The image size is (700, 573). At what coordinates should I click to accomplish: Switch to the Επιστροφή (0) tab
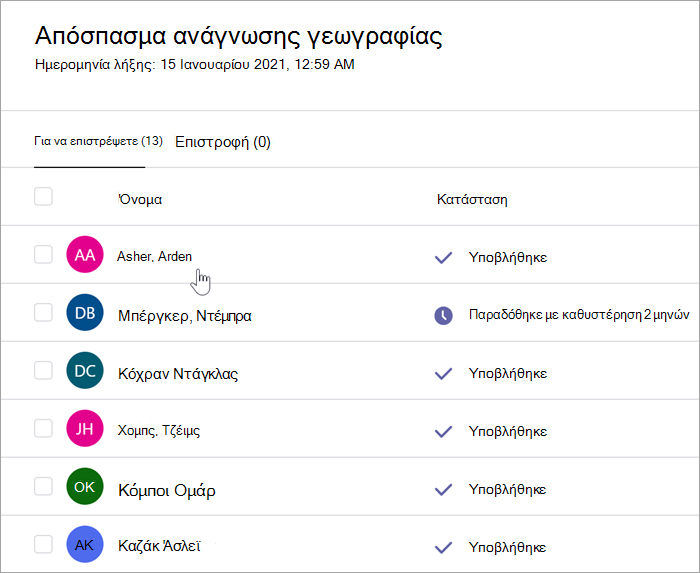[223, 142]
